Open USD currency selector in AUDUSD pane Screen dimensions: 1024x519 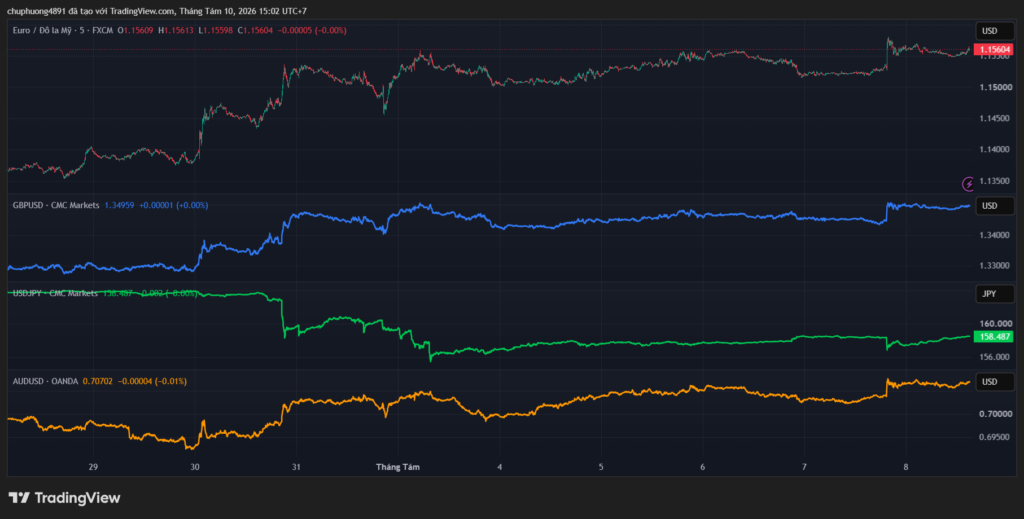pyautogui.click(x=995, y=381)
